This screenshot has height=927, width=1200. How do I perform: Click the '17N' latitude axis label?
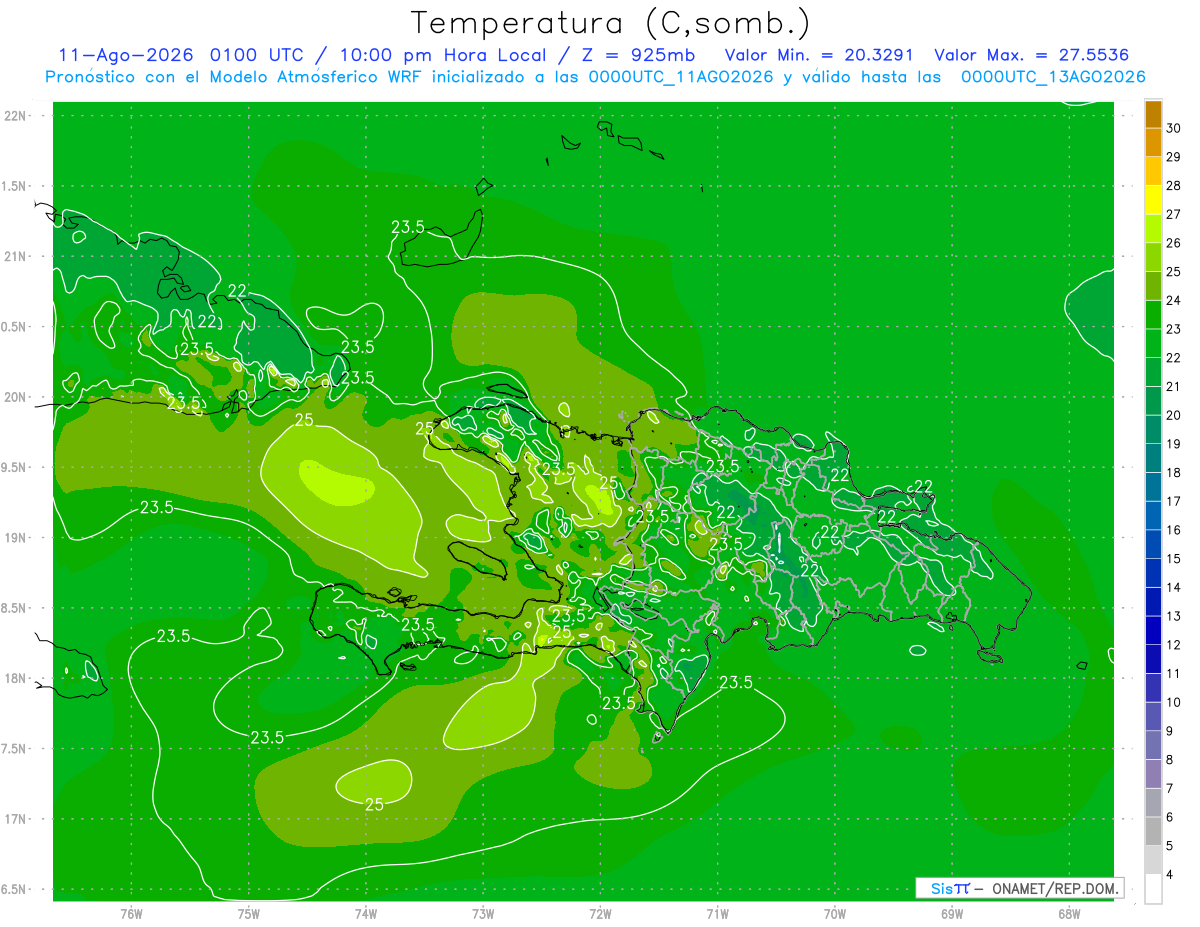tap(14, 819)
